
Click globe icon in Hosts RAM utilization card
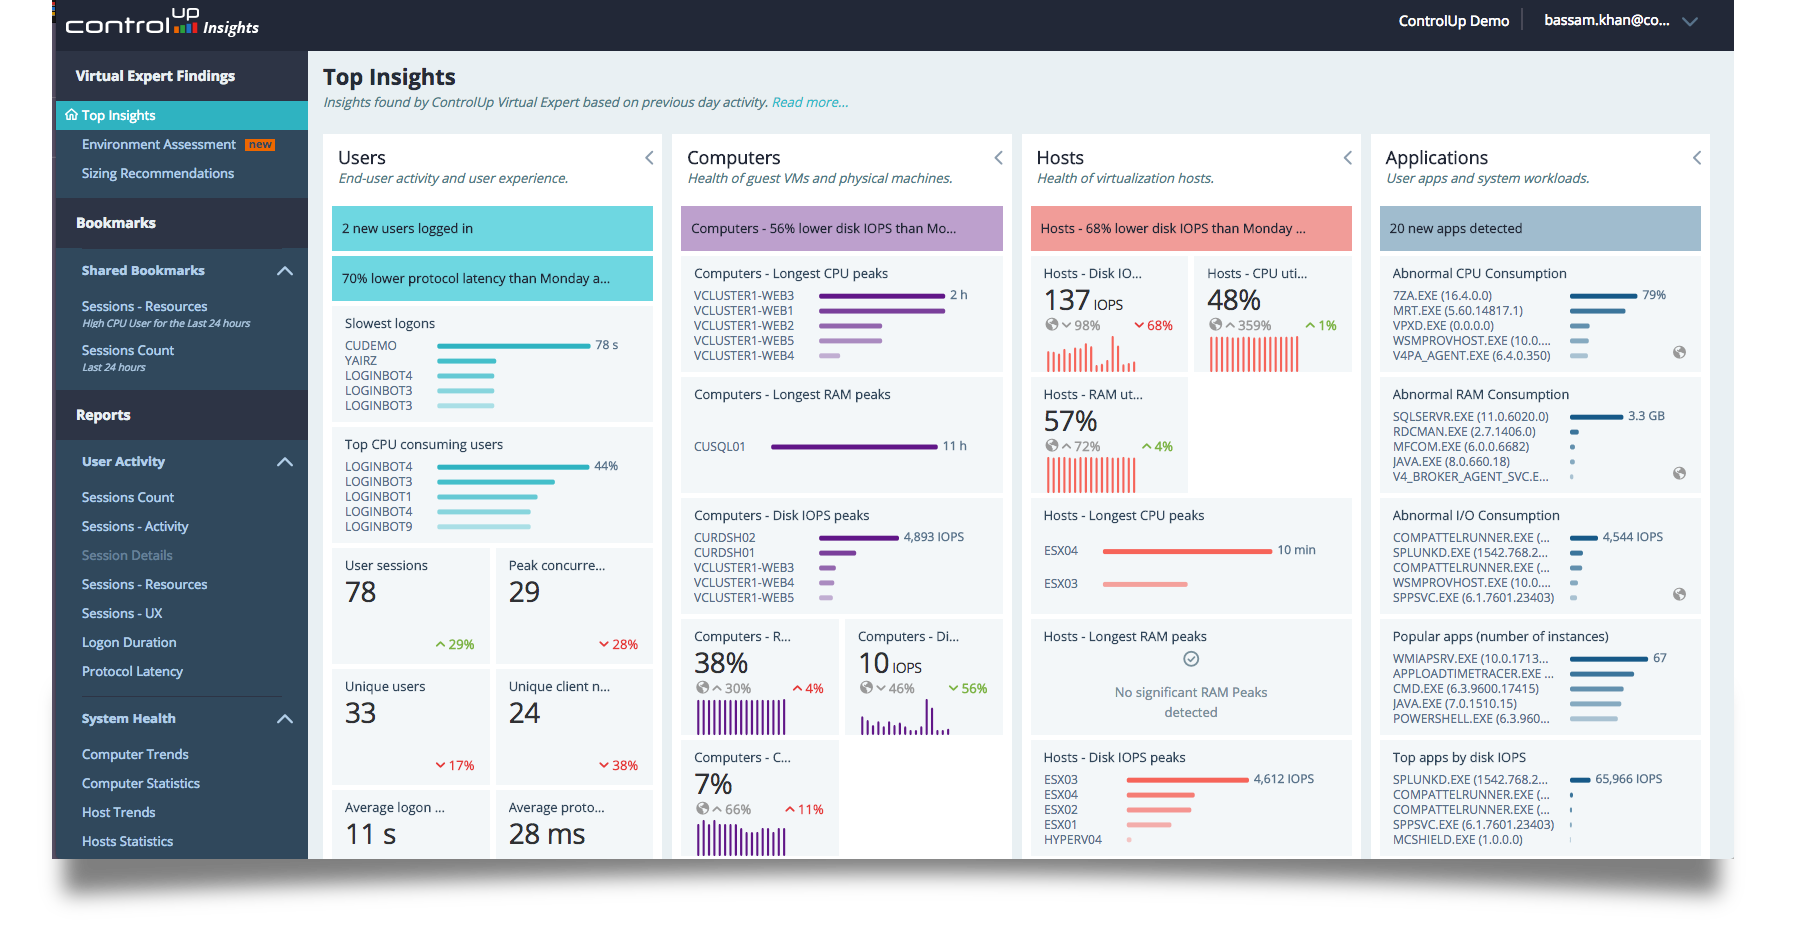1052,446
